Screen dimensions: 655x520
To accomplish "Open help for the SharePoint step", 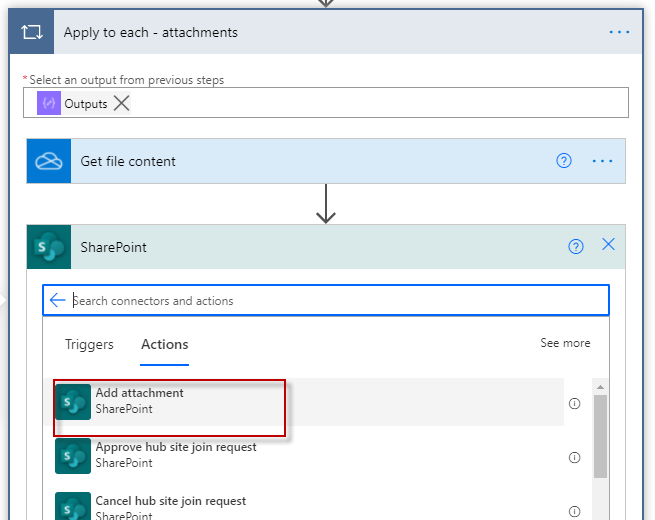I will tap(576, 247).
